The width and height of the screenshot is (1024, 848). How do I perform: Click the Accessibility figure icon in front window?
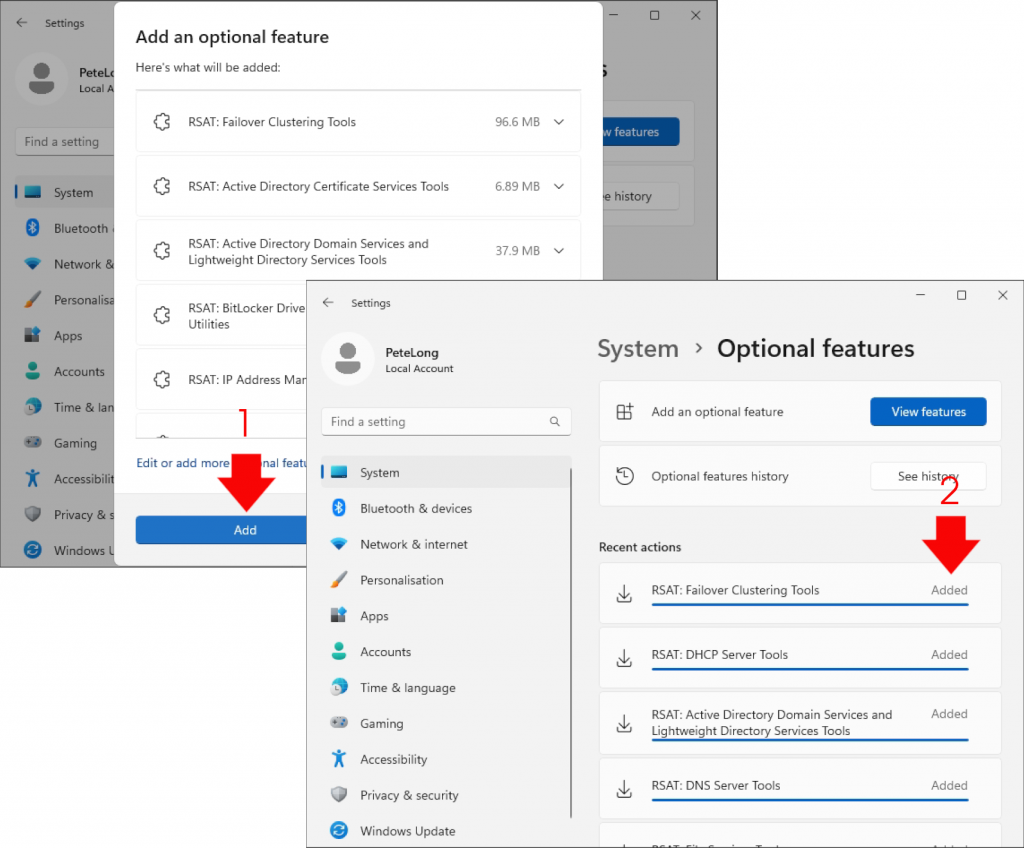point(339,759)
